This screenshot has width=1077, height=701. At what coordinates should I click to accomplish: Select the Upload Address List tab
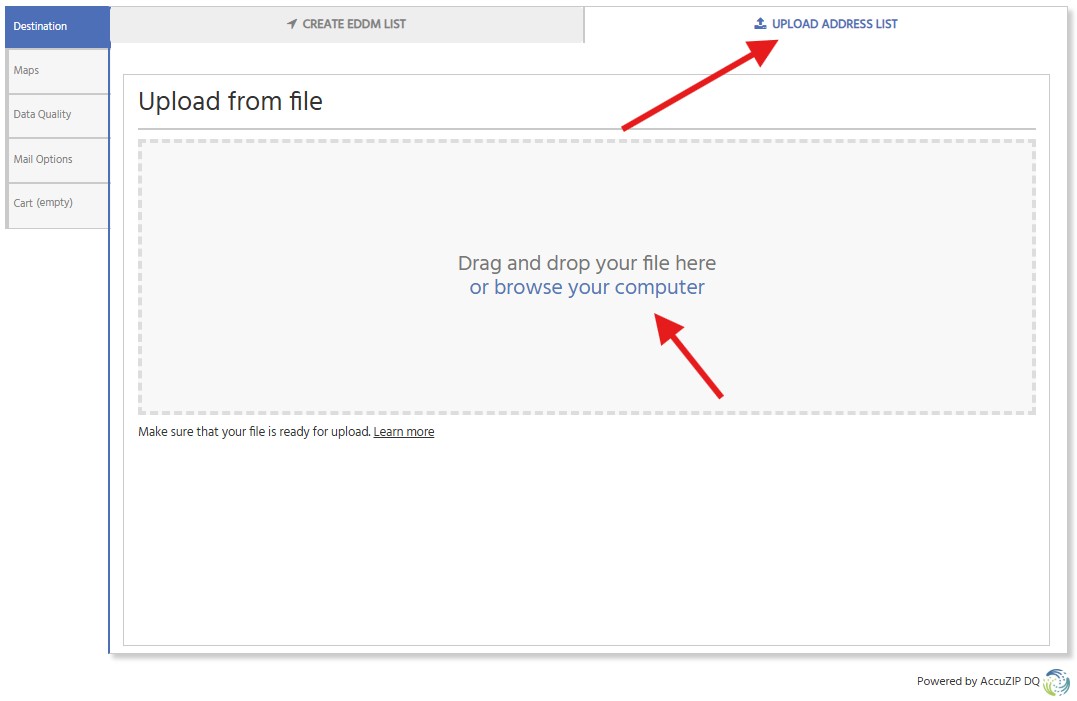coord(826,23)
